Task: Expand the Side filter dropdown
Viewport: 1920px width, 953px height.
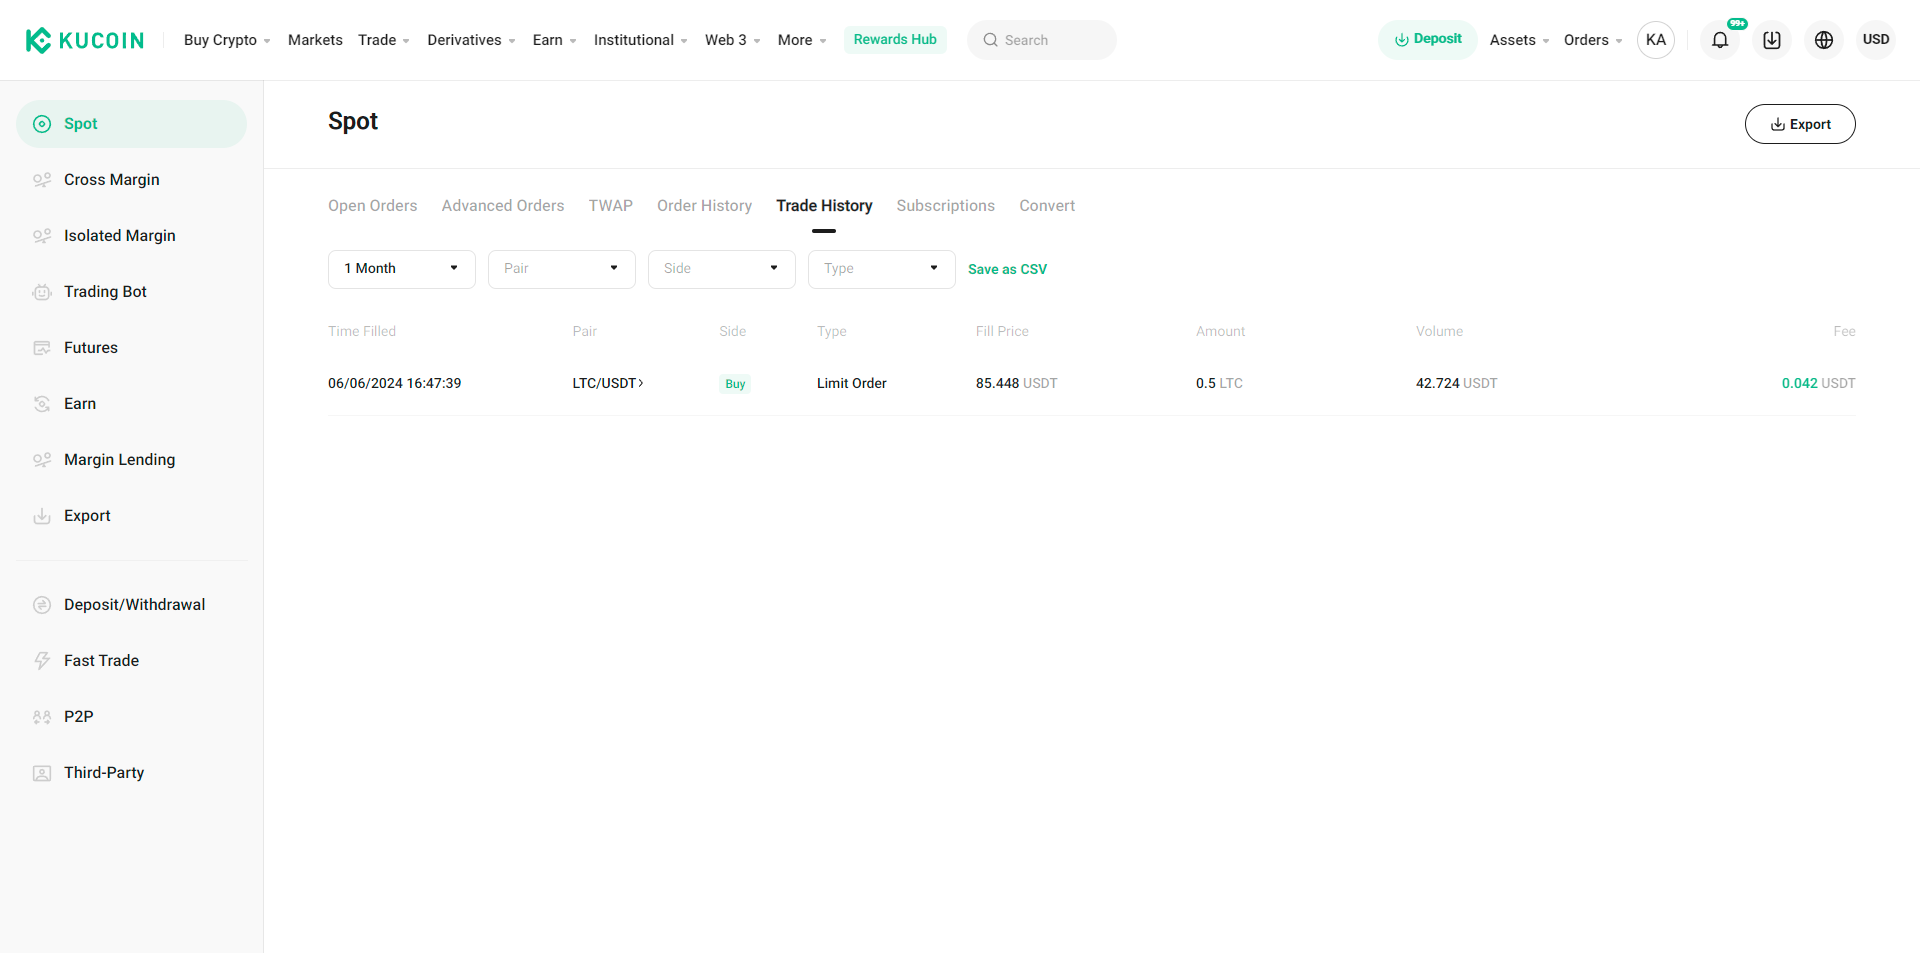Action: (x=721, y=268)
